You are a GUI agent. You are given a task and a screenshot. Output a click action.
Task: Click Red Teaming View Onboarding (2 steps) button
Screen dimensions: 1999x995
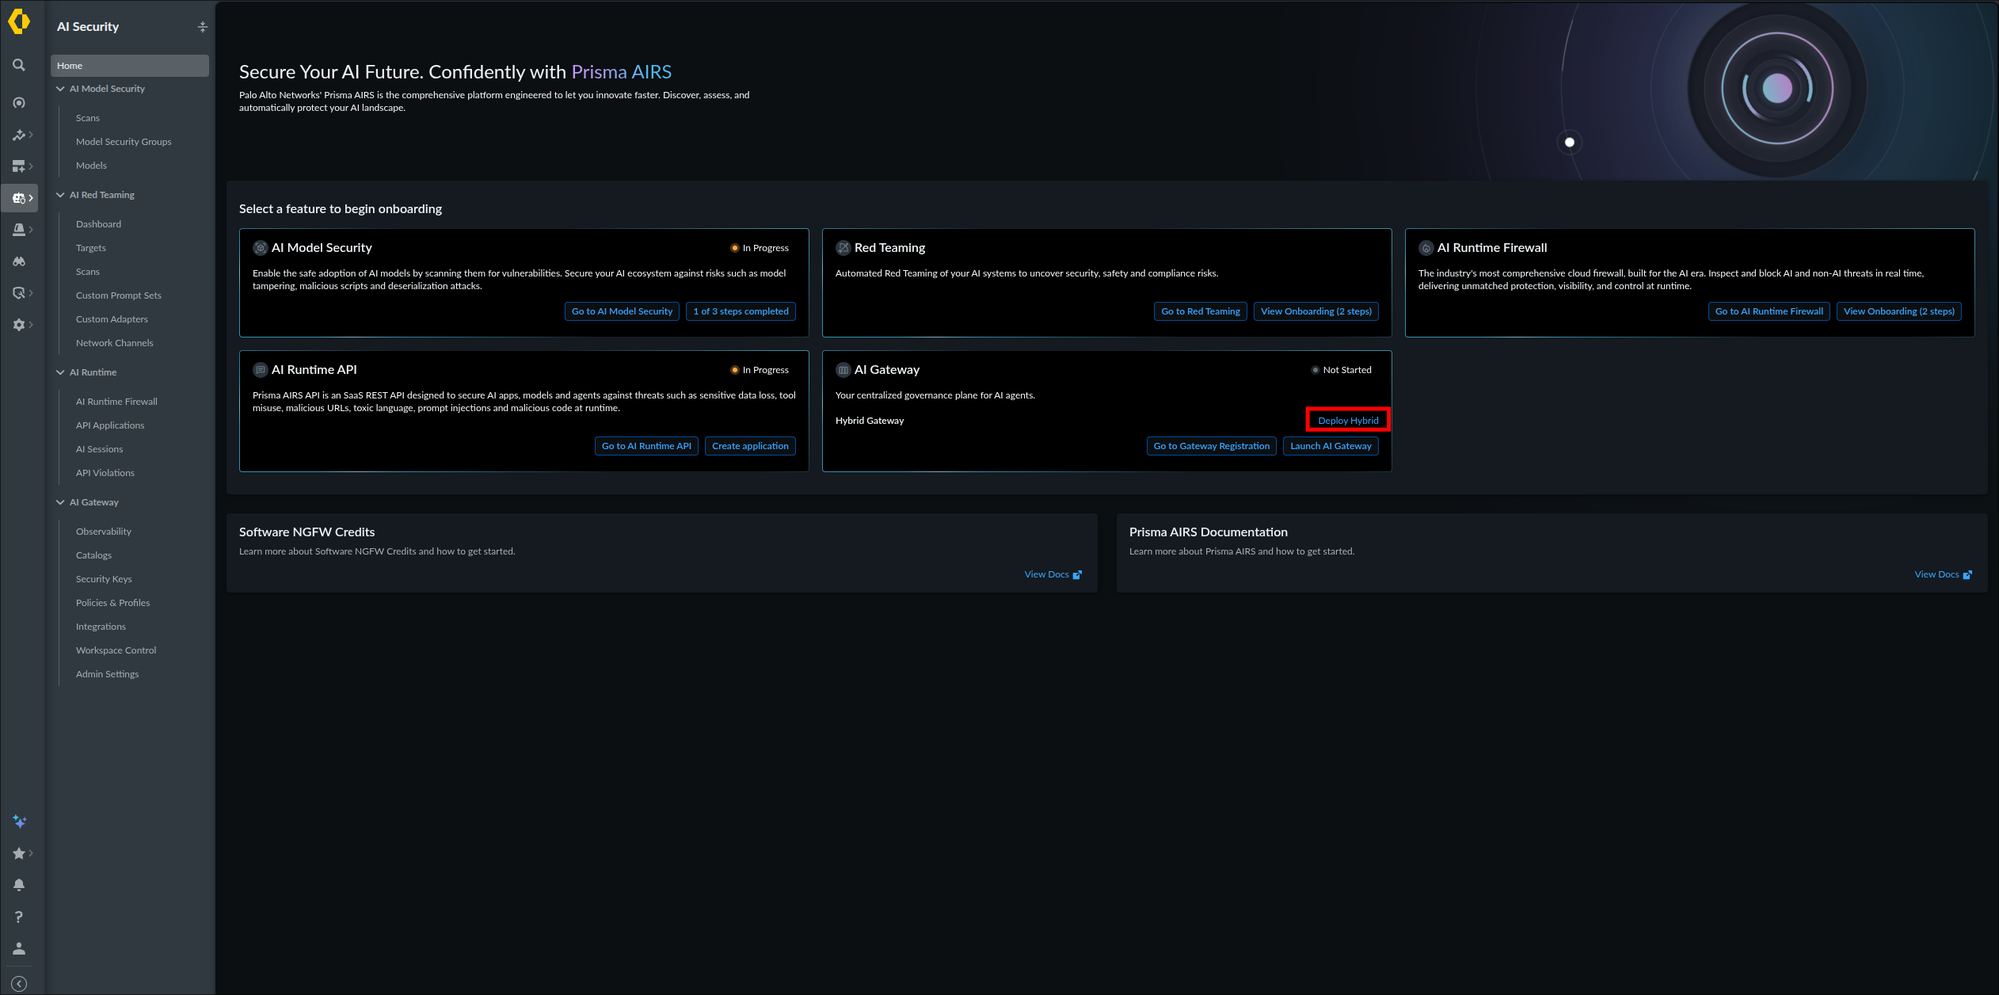[x=1316, y=311]
